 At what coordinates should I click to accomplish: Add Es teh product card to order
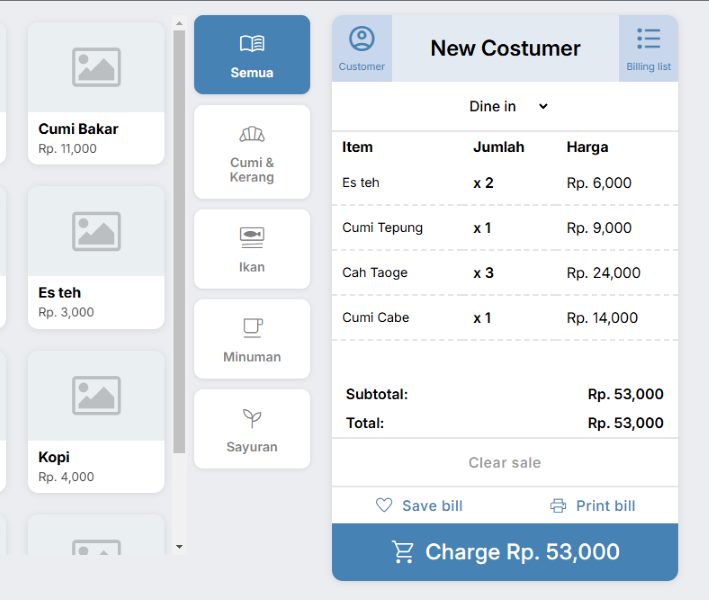96,258
